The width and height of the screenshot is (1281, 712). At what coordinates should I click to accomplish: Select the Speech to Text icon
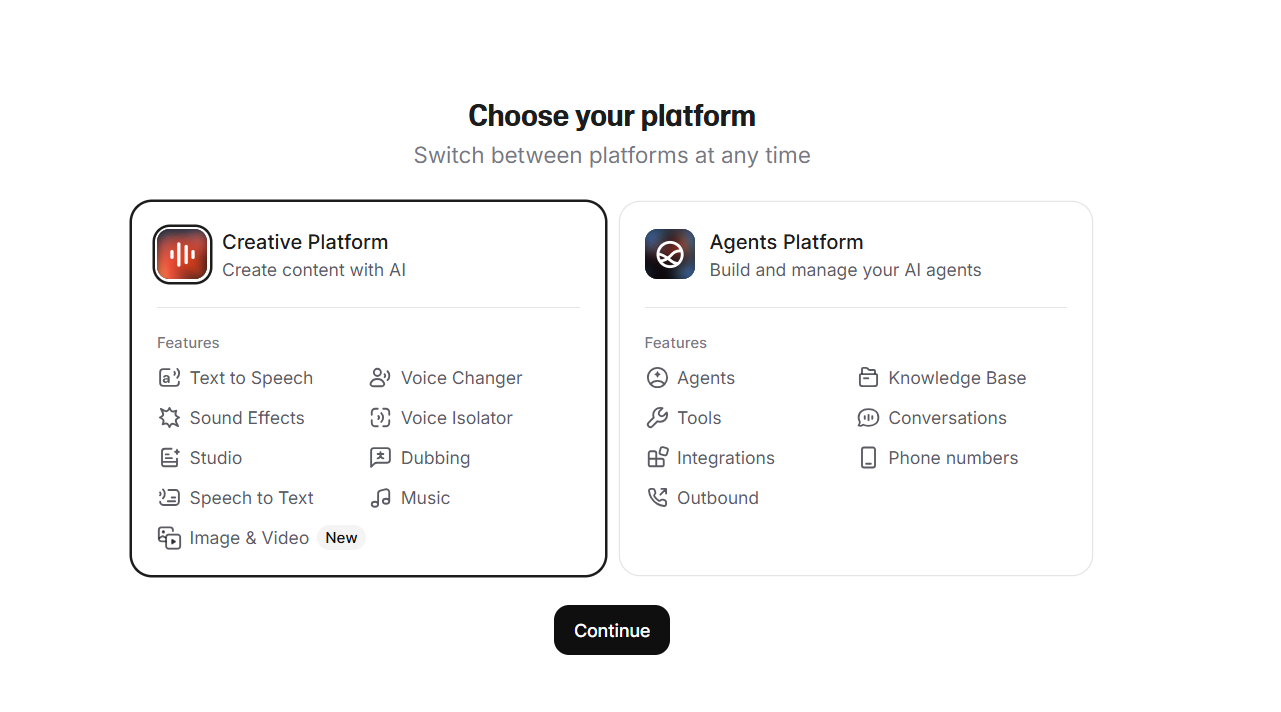click(x=170, y=498)
